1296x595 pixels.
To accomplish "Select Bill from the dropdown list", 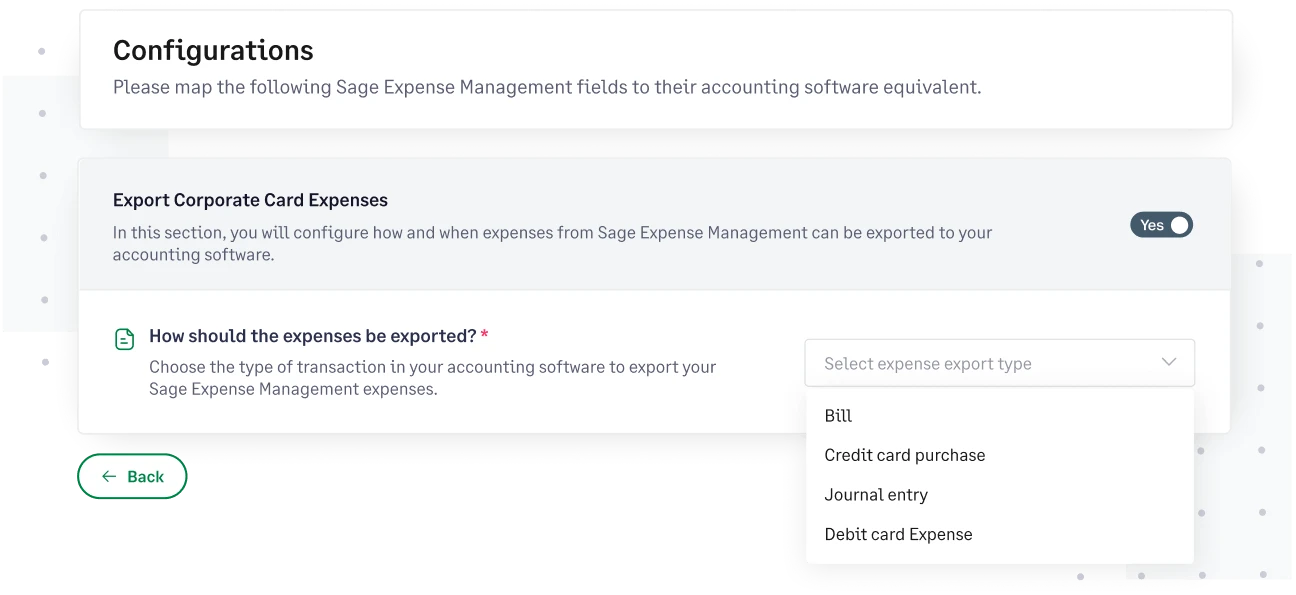I will 839,415.
